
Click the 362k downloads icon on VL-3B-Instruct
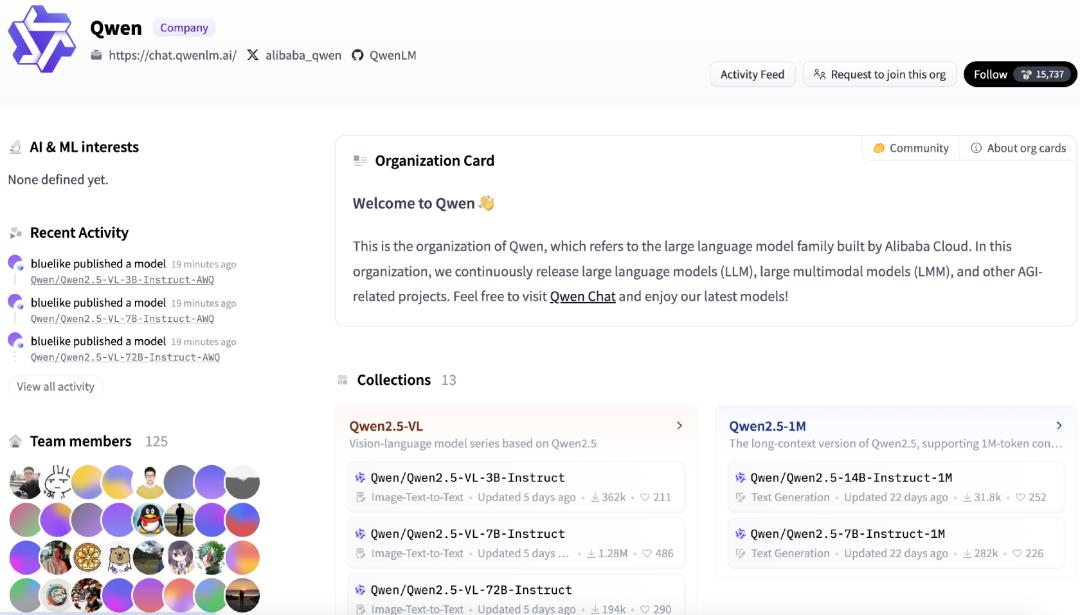pos(594,497)
